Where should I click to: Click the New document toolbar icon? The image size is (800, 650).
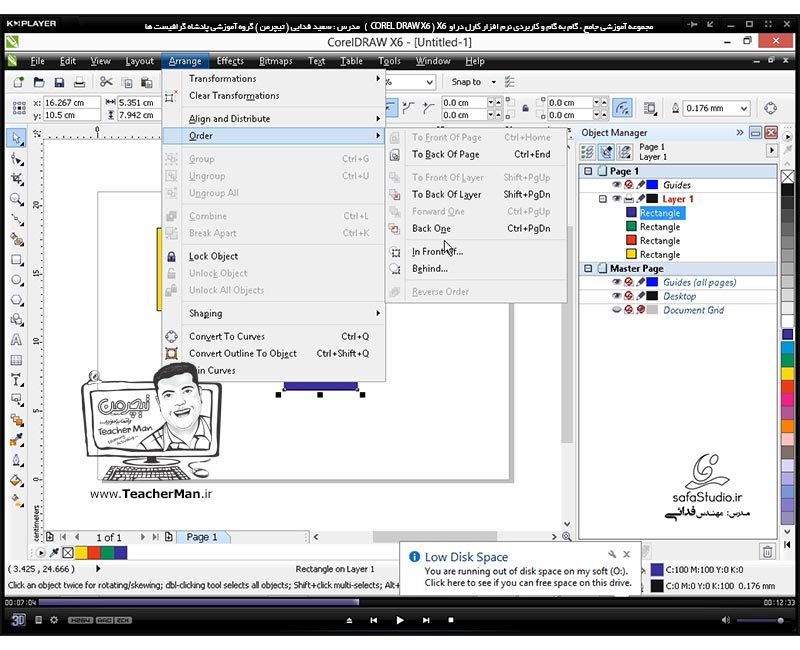point(19,82)
